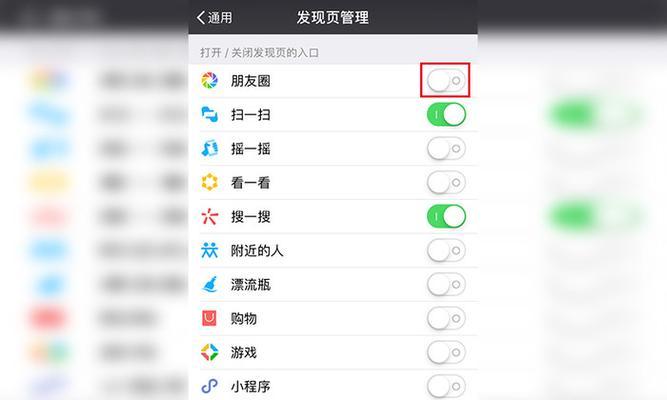Tap the 购物 red shopping bag icon
The height and width of the screenshot is (400, 667).
pos(209,318)
